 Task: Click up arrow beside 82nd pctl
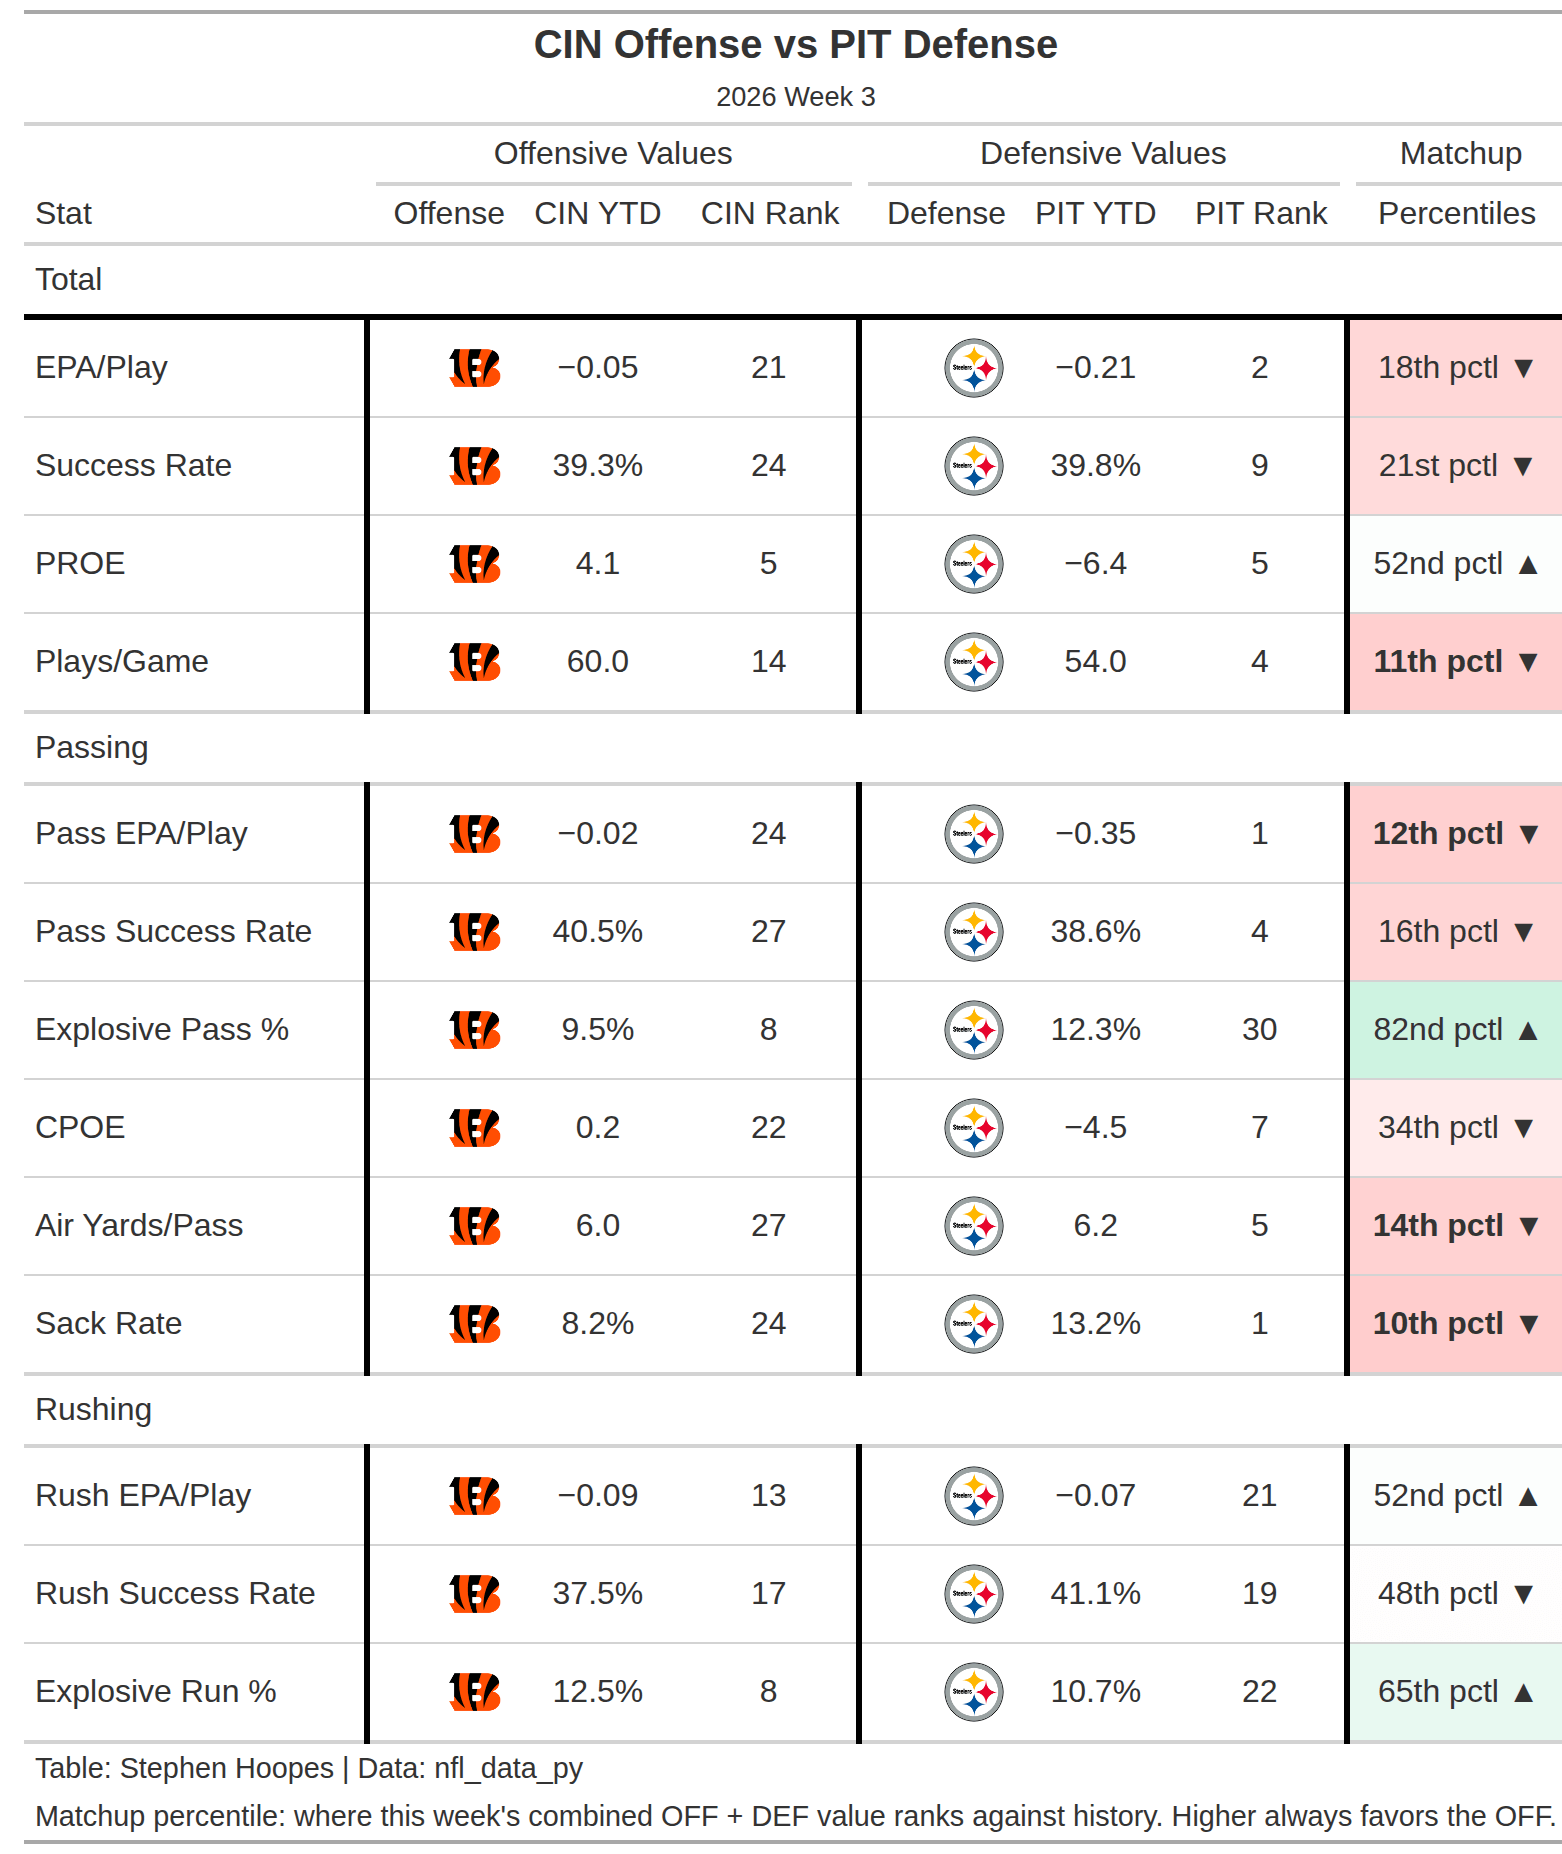(x=1527, y=1030)
